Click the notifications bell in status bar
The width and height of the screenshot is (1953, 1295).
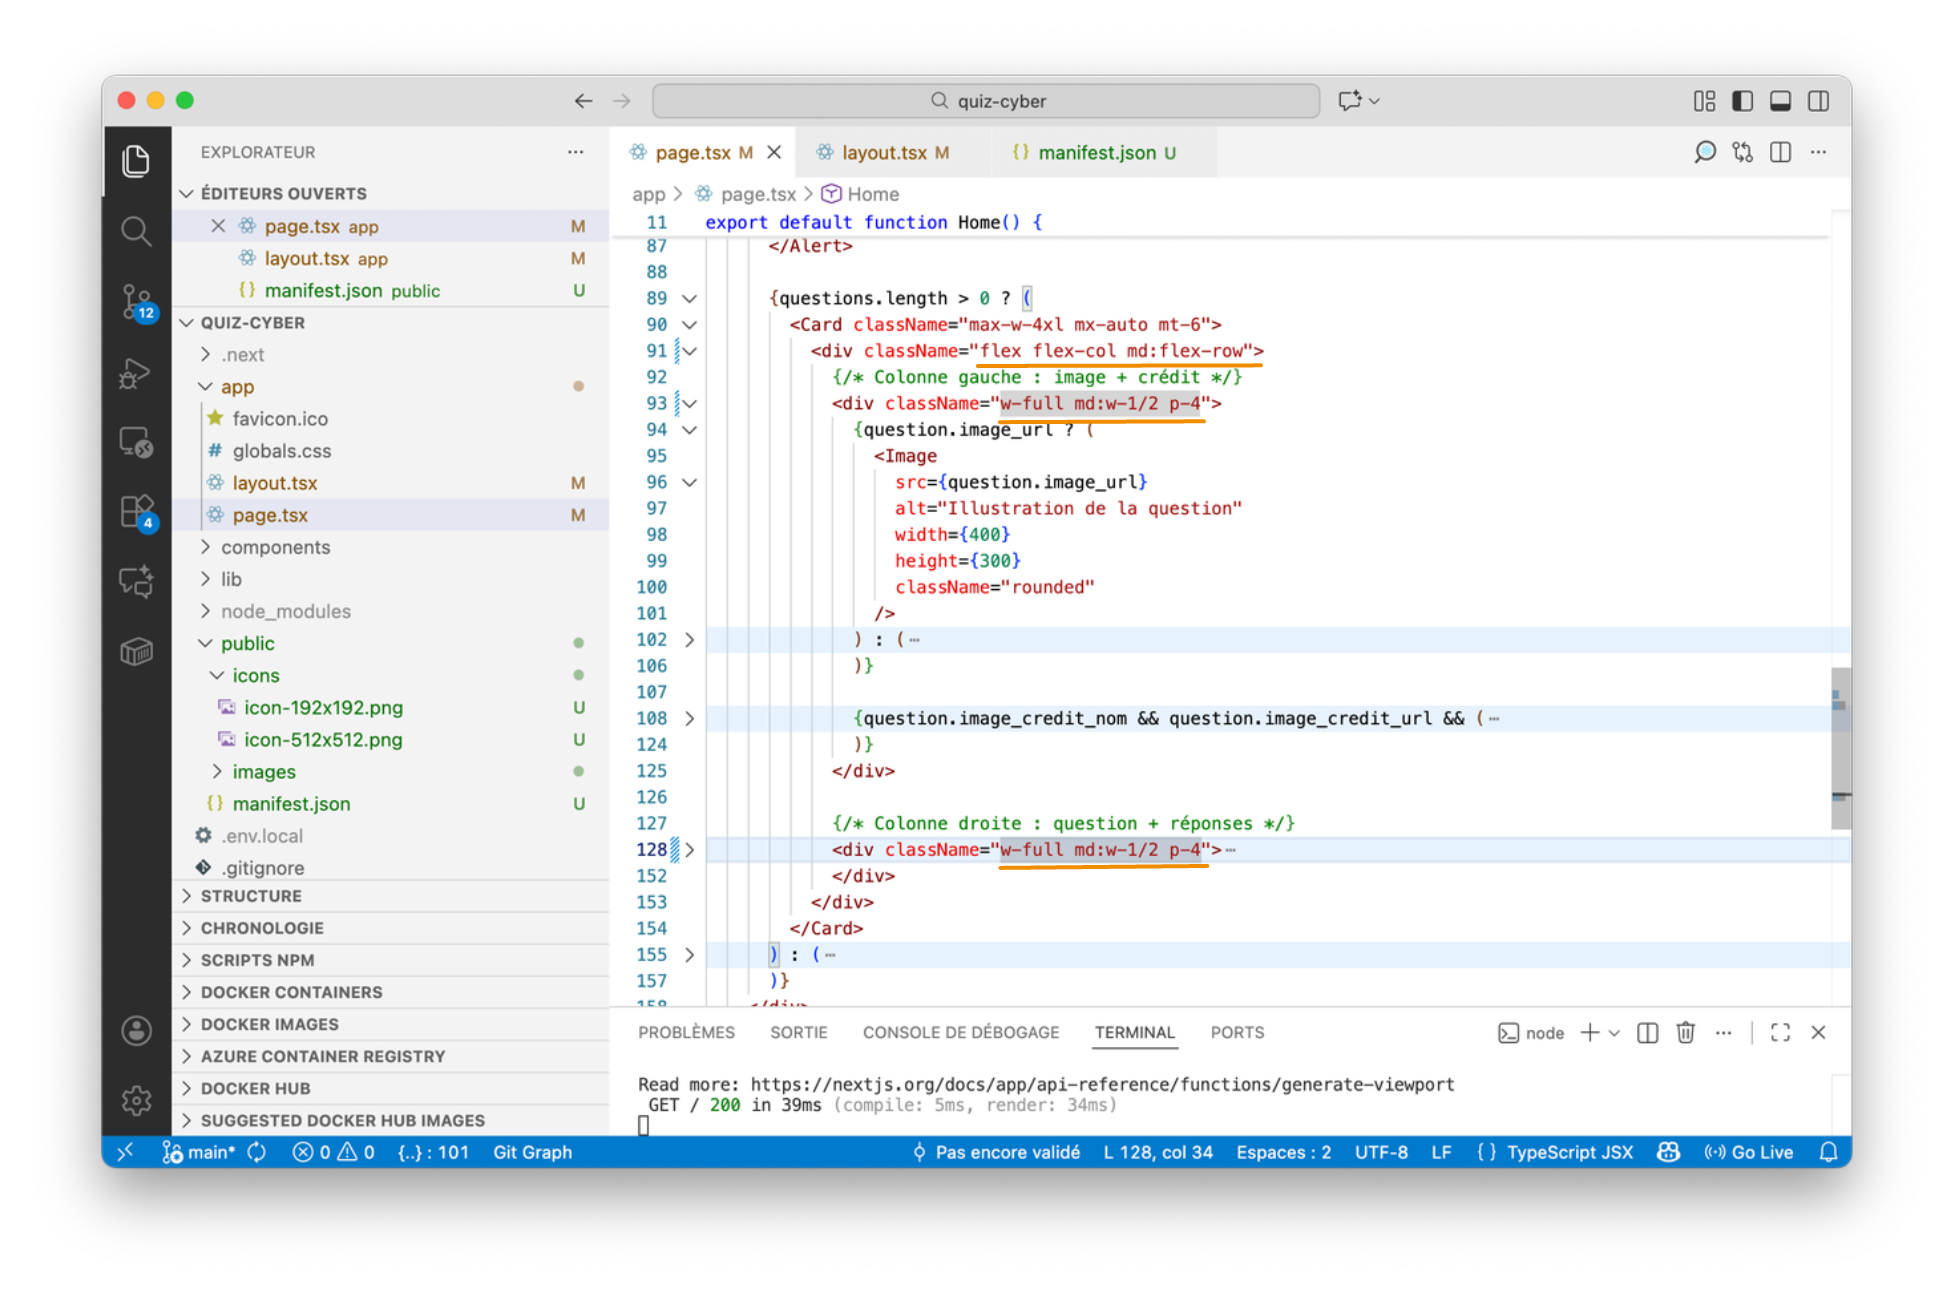(1828, 1152)
